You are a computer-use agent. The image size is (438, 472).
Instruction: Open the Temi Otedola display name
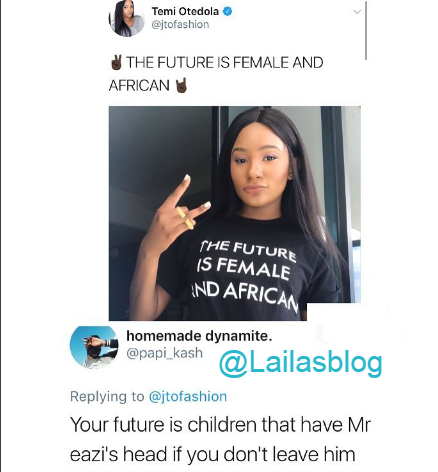point(185,11)
